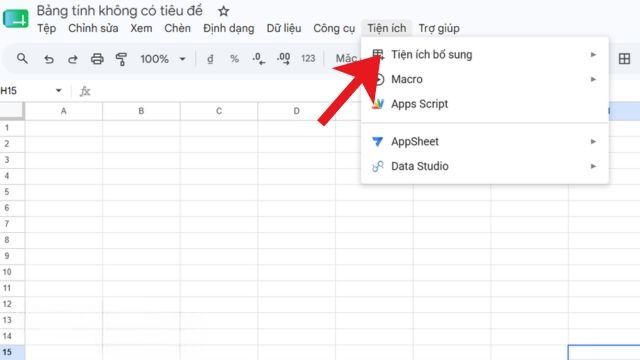This screenshot has width=640, height=360.
Task: Expand the Macro submenu arrow
Action: 593,79
